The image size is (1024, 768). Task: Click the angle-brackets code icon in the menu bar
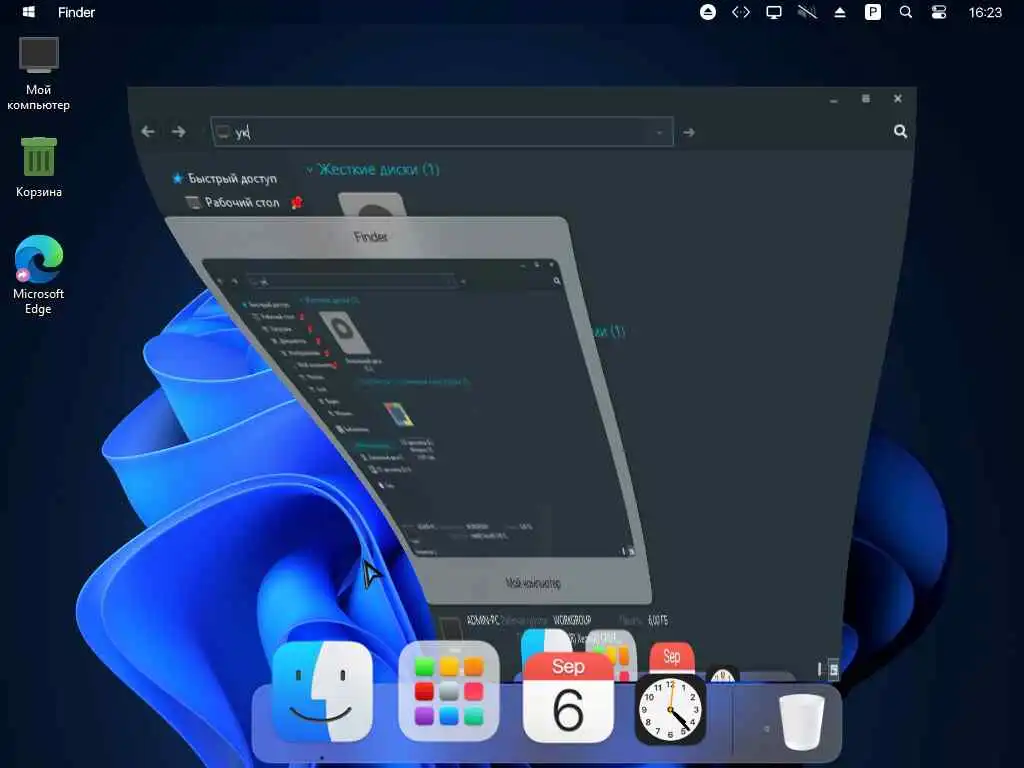(x=741, y=12)
